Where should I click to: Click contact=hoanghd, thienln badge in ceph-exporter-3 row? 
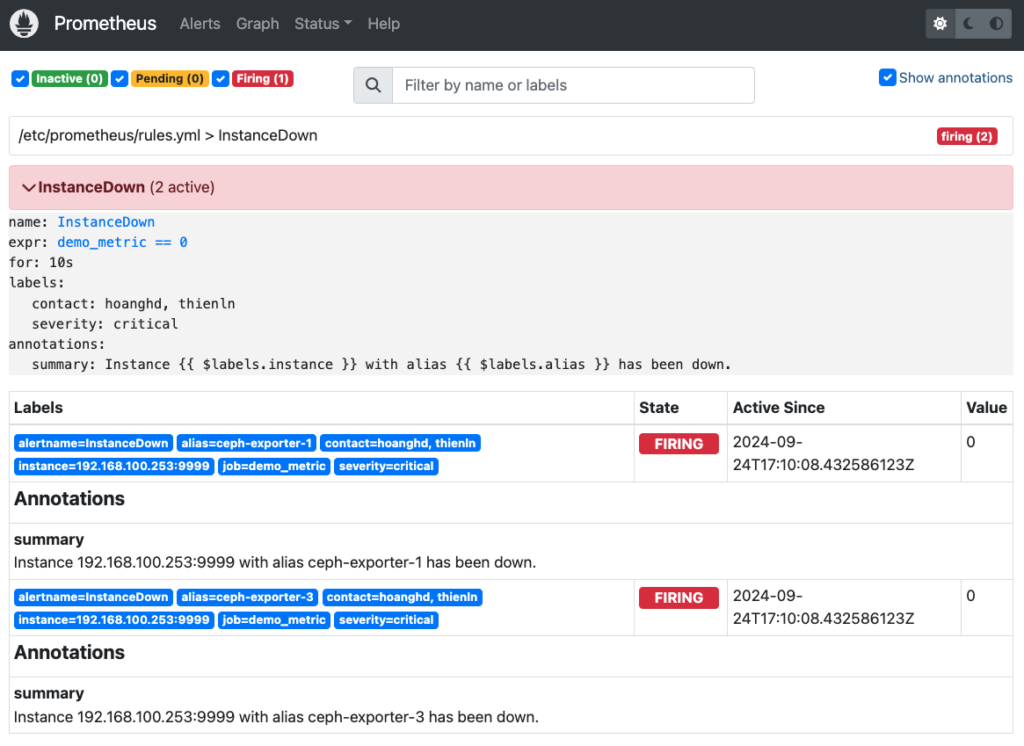pos(402,597)
